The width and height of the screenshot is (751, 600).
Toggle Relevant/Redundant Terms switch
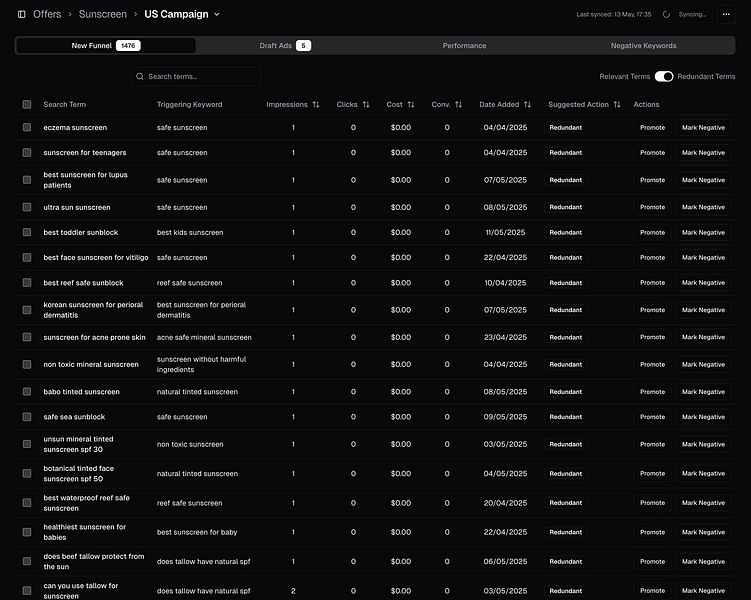(x=664, y=77)
